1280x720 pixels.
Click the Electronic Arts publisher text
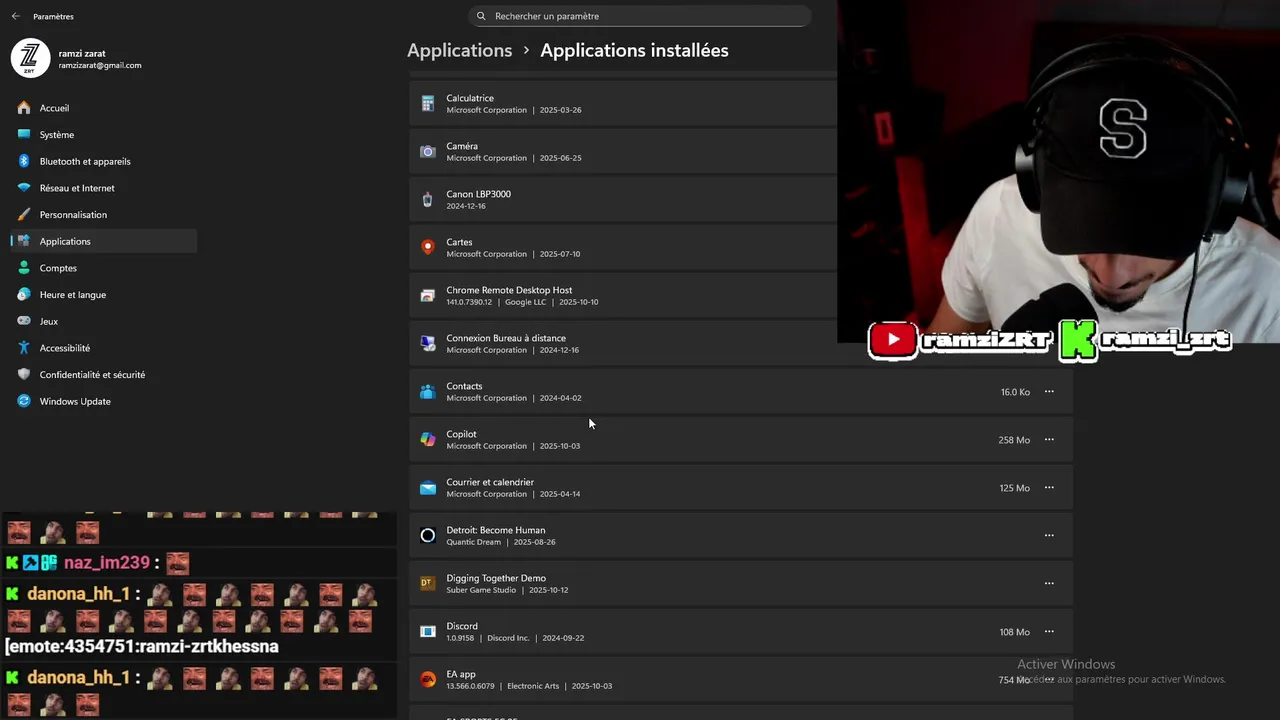tap(533, 686)
